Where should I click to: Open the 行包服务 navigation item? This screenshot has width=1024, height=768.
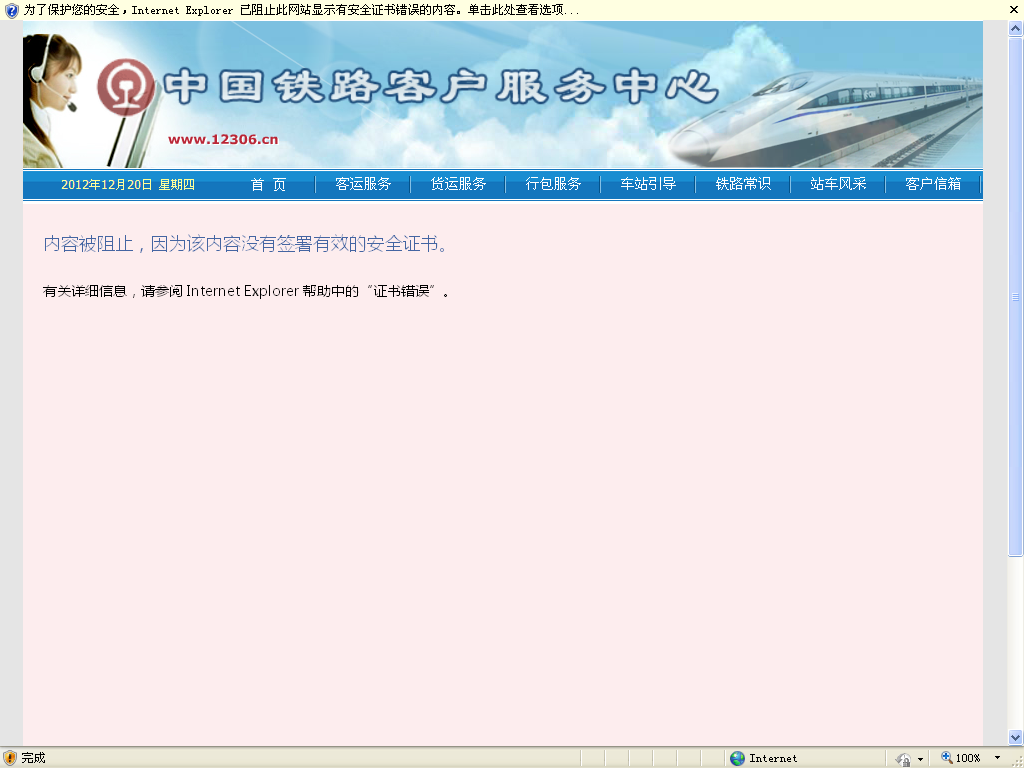(x=553, y=184)
